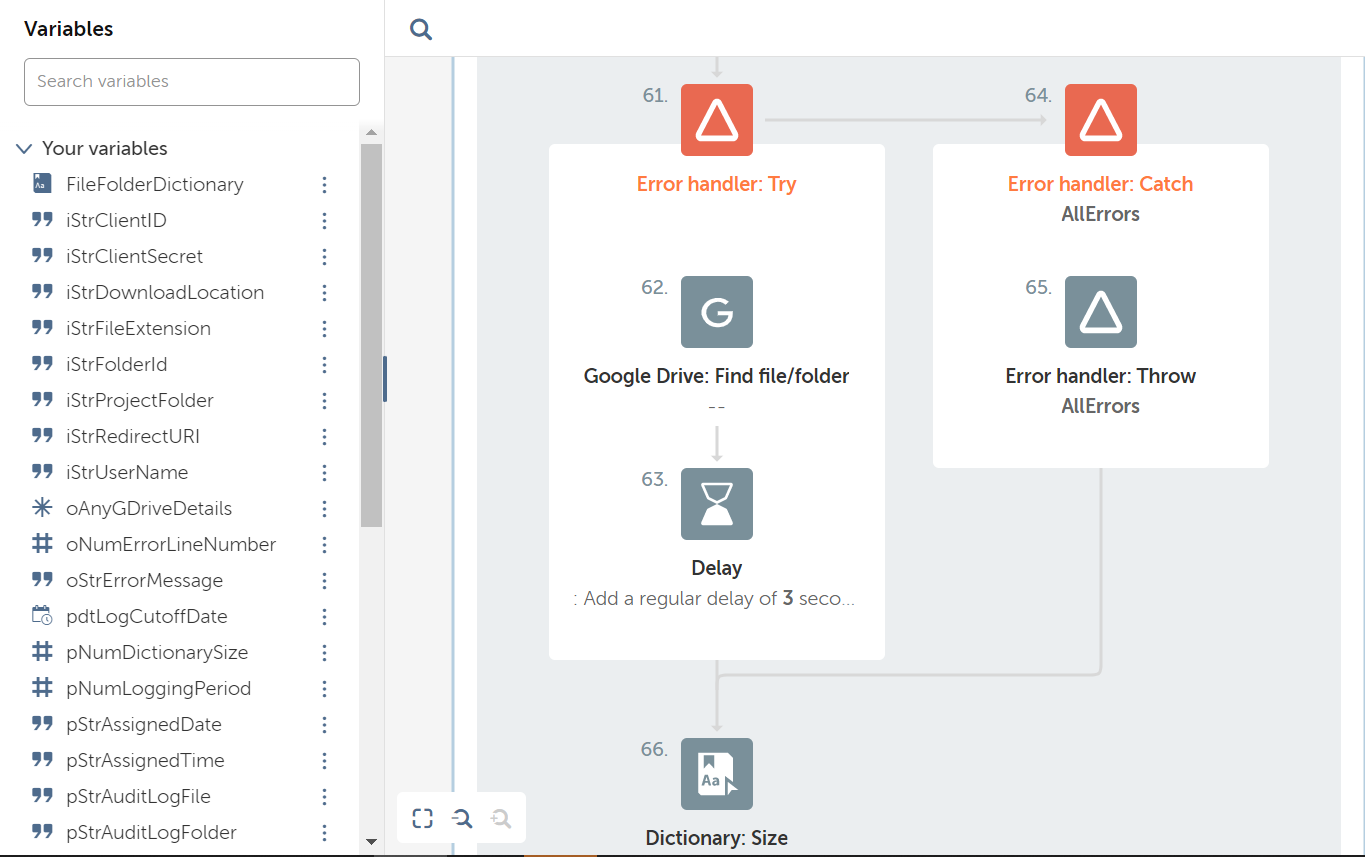
Task: Open options menu for iStrClientSecret variable
Action: [x=324, y=257]
